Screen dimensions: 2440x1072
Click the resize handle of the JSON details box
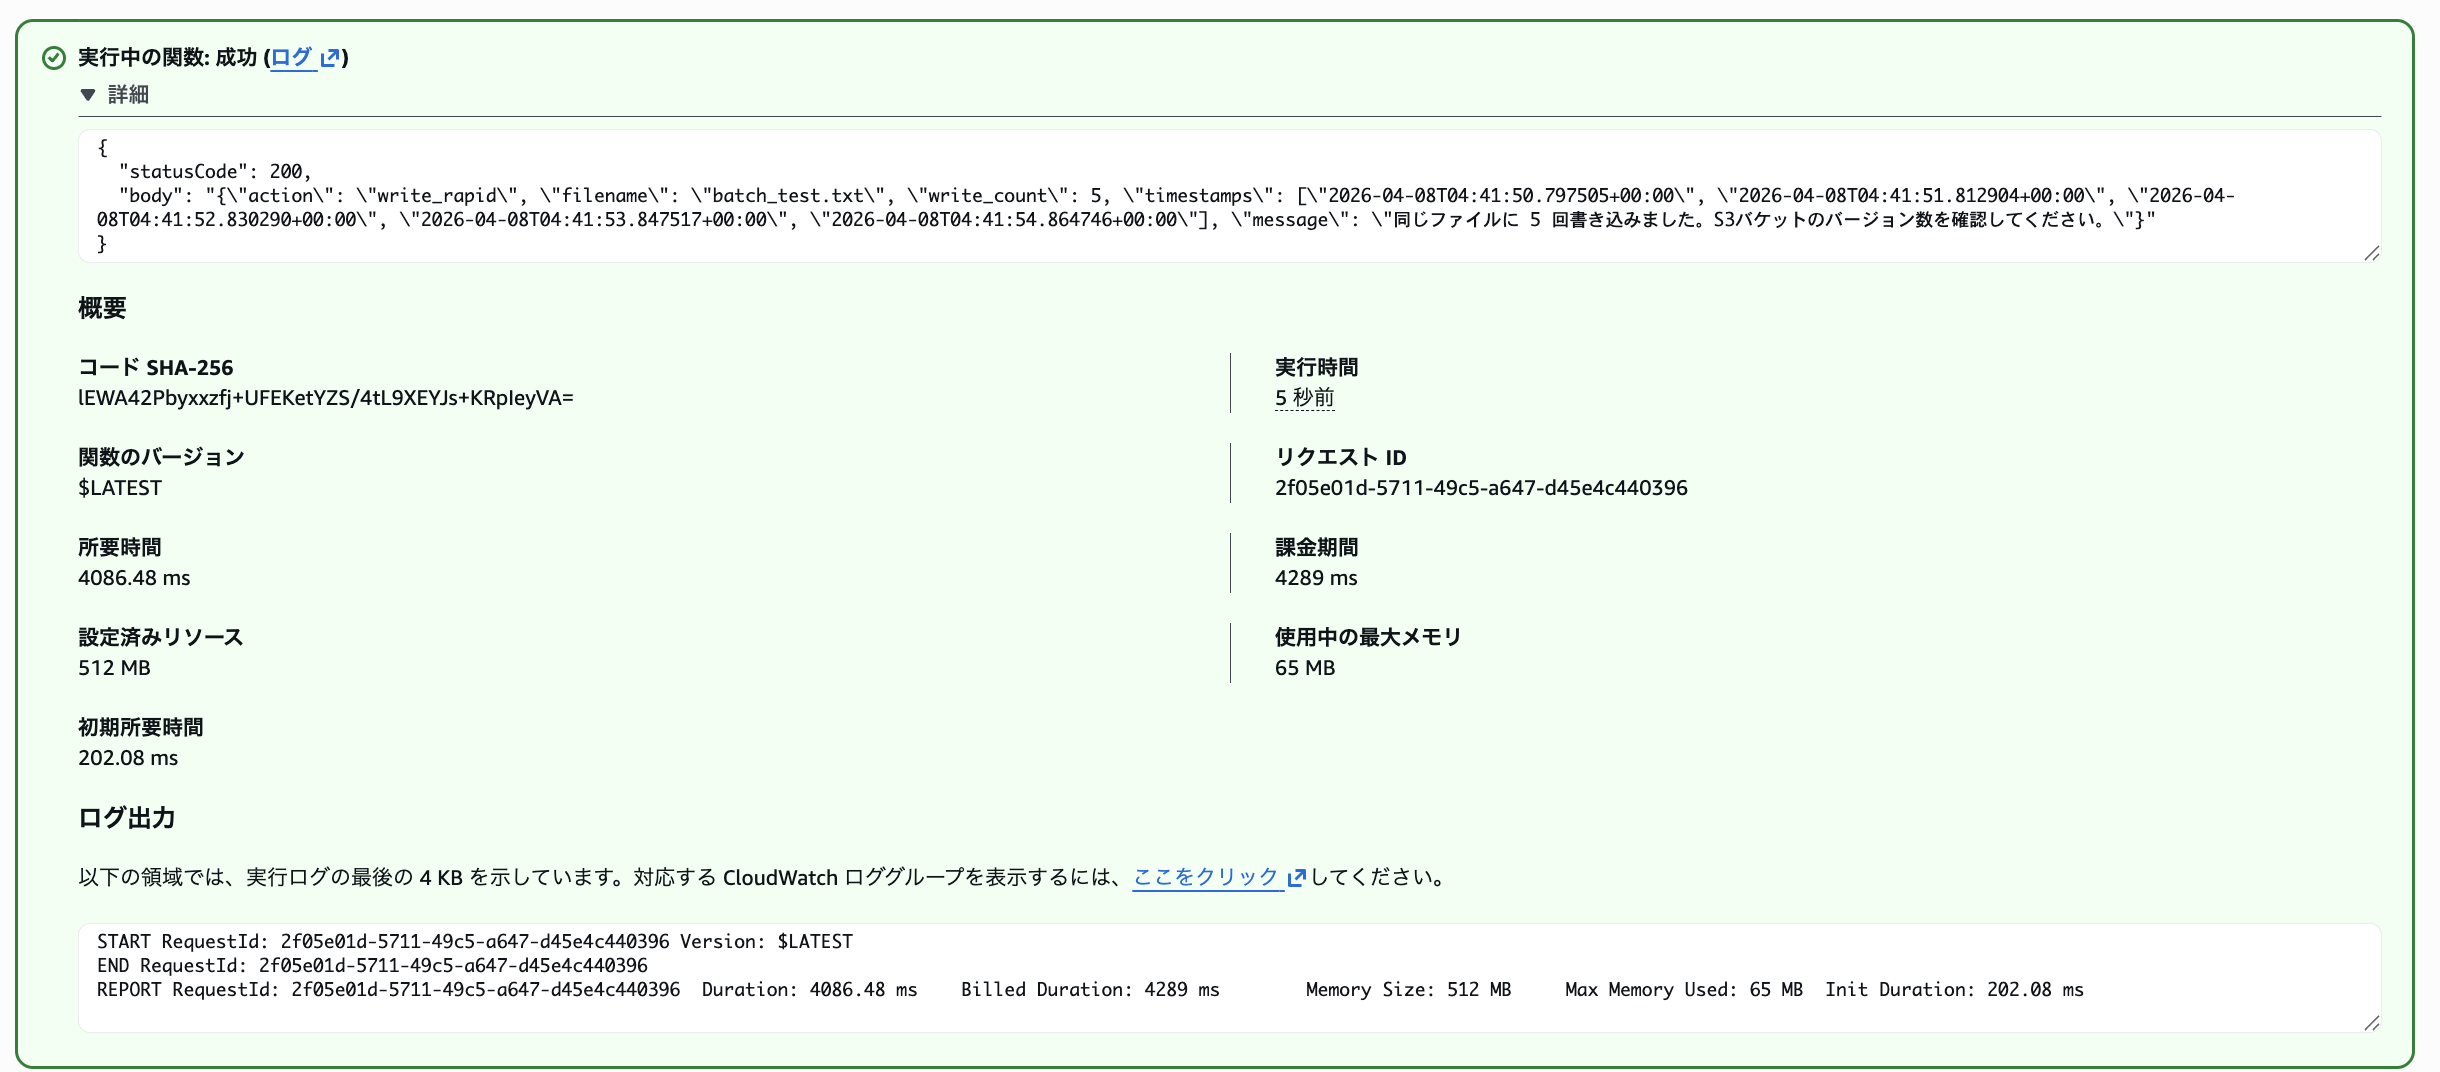(2370, 254)
